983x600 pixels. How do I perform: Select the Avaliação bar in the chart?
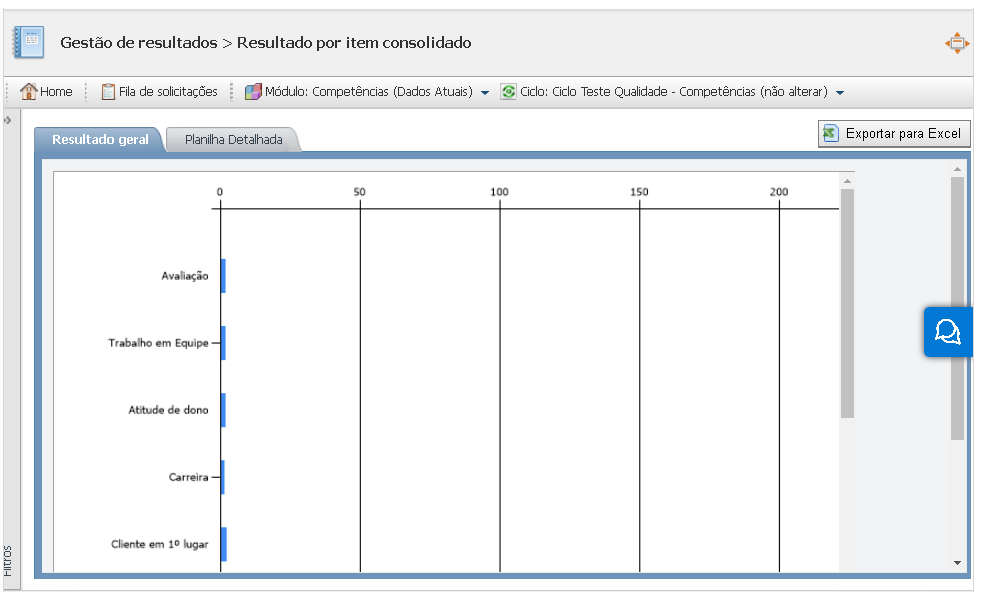click(223, 276)
